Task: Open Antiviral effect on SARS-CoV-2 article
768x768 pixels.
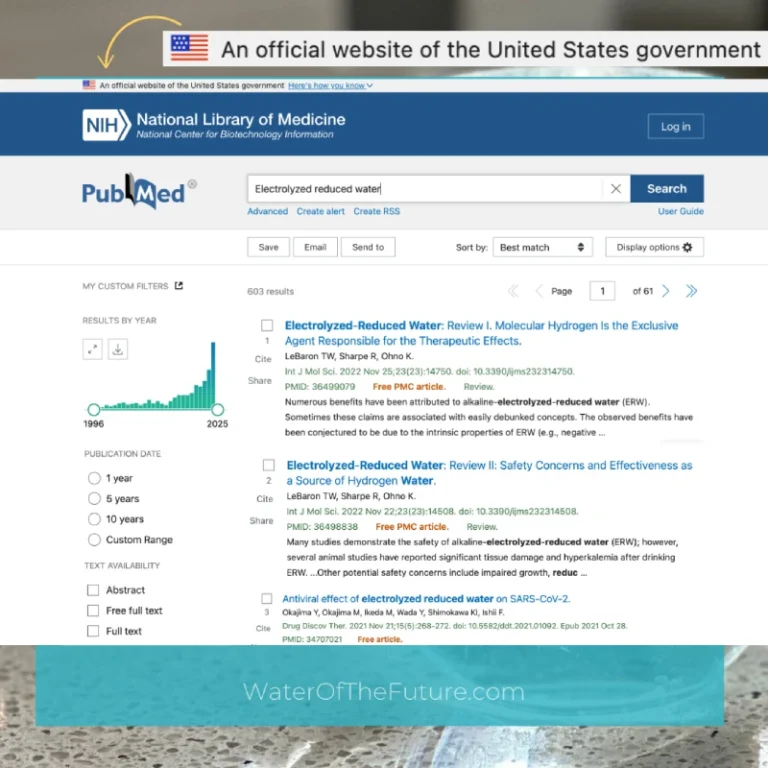Action: coord(426,599)
